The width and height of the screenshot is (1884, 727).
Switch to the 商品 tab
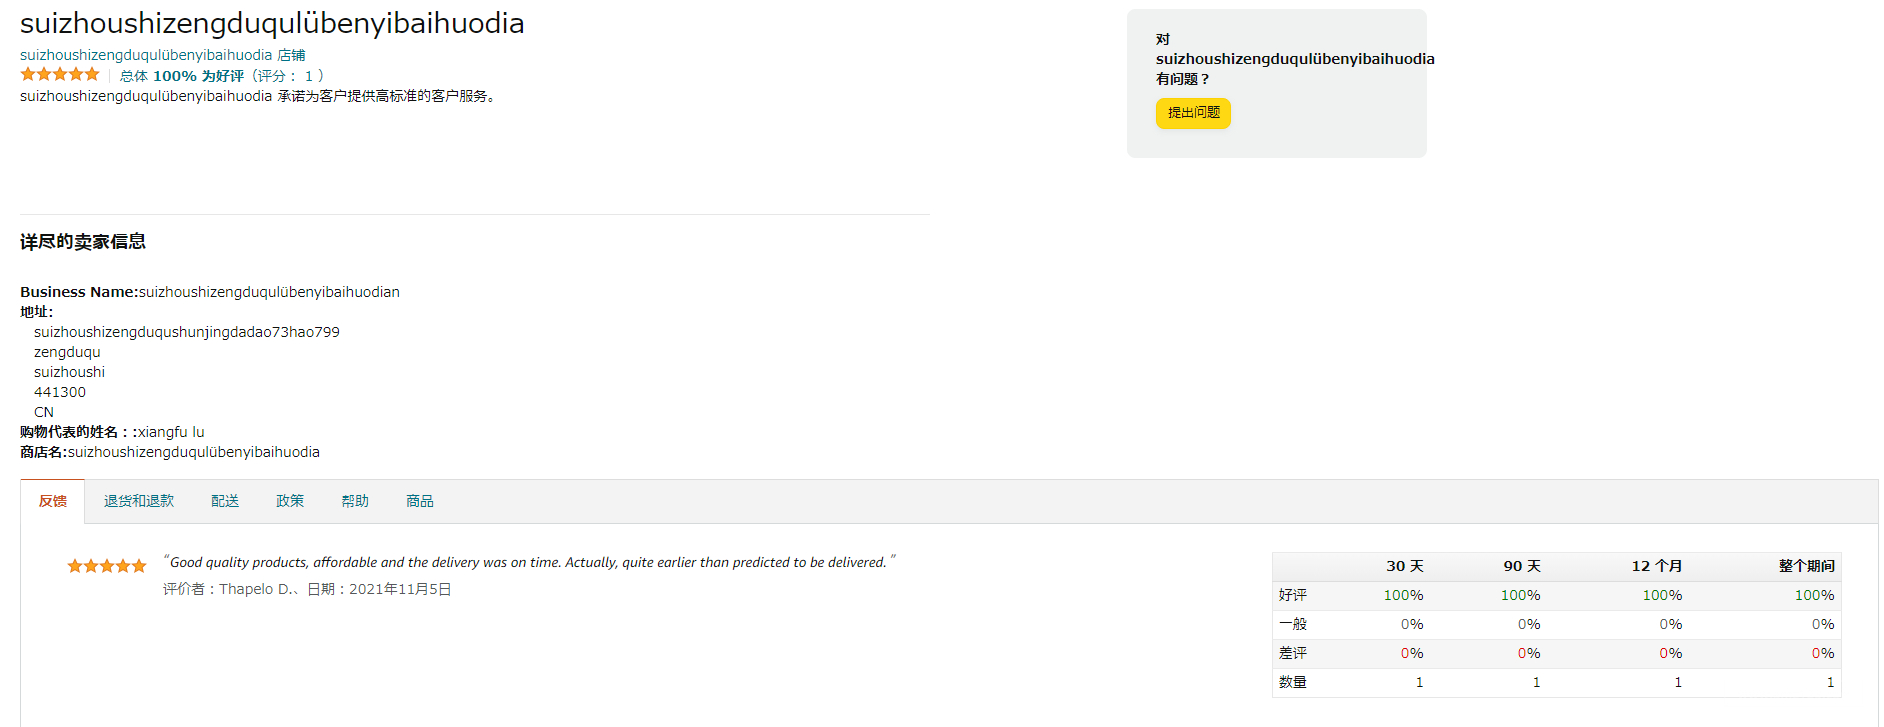point(420,501)
